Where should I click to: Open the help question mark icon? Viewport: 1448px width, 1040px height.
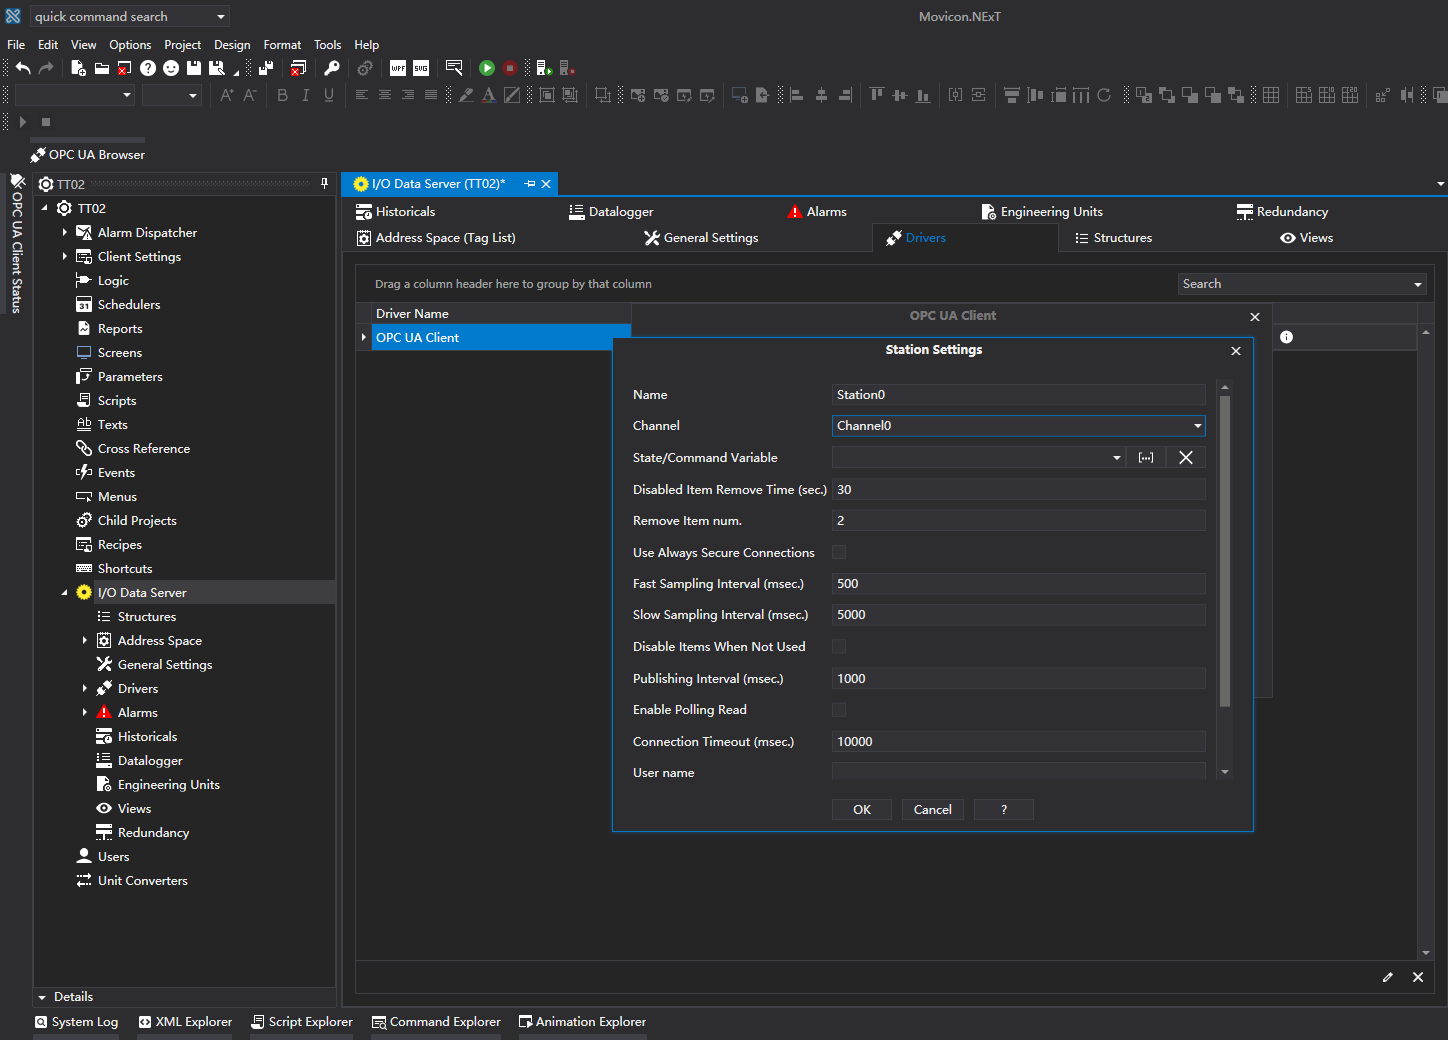148,68
